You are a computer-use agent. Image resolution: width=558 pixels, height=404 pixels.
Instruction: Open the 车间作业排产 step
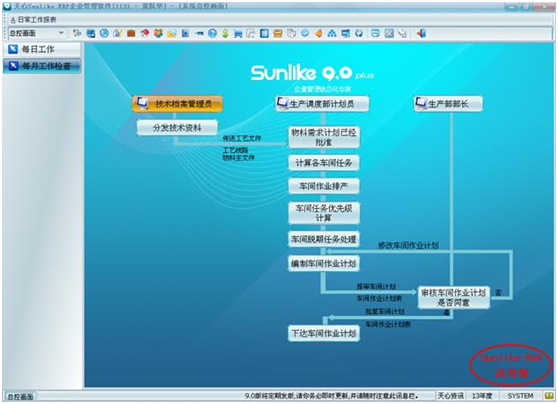323,186
